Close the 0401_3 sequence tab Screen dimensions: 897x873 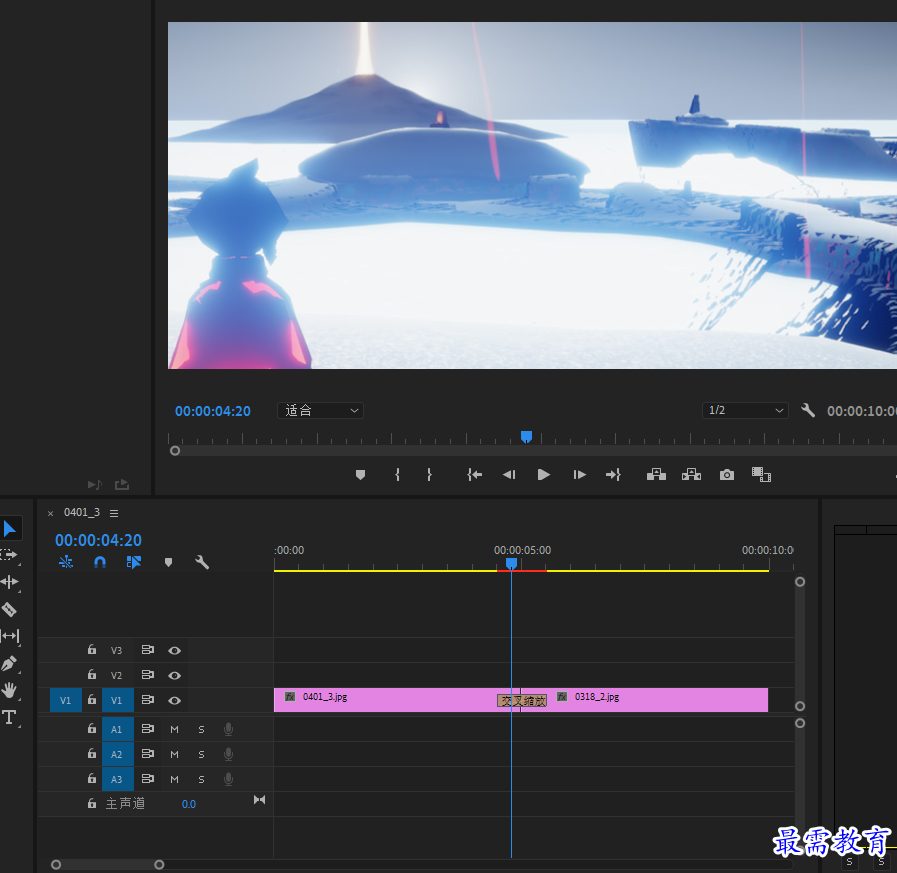click(50, 513)
